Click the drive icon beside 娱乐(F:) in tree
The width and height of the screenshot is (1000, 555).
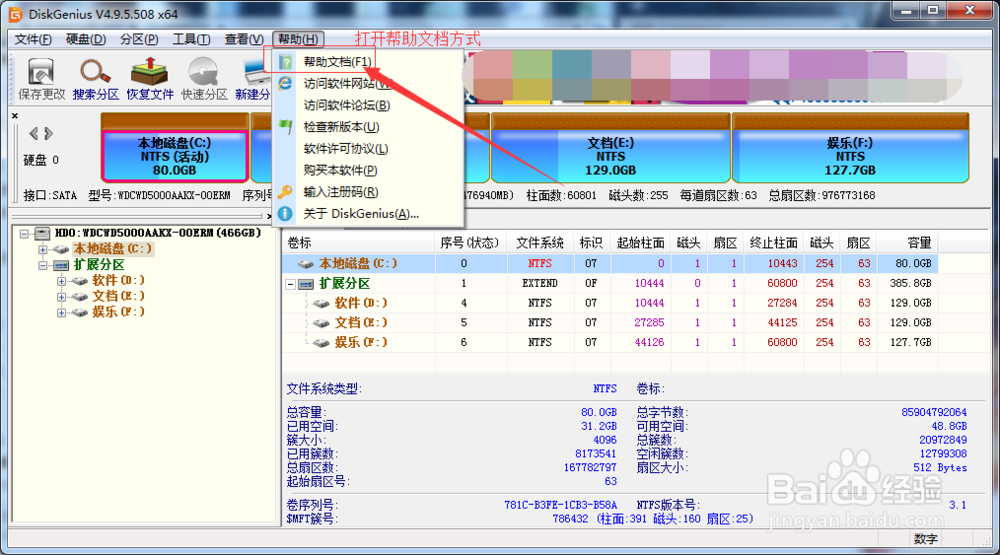pyautogui.click(x=80, y=313)
